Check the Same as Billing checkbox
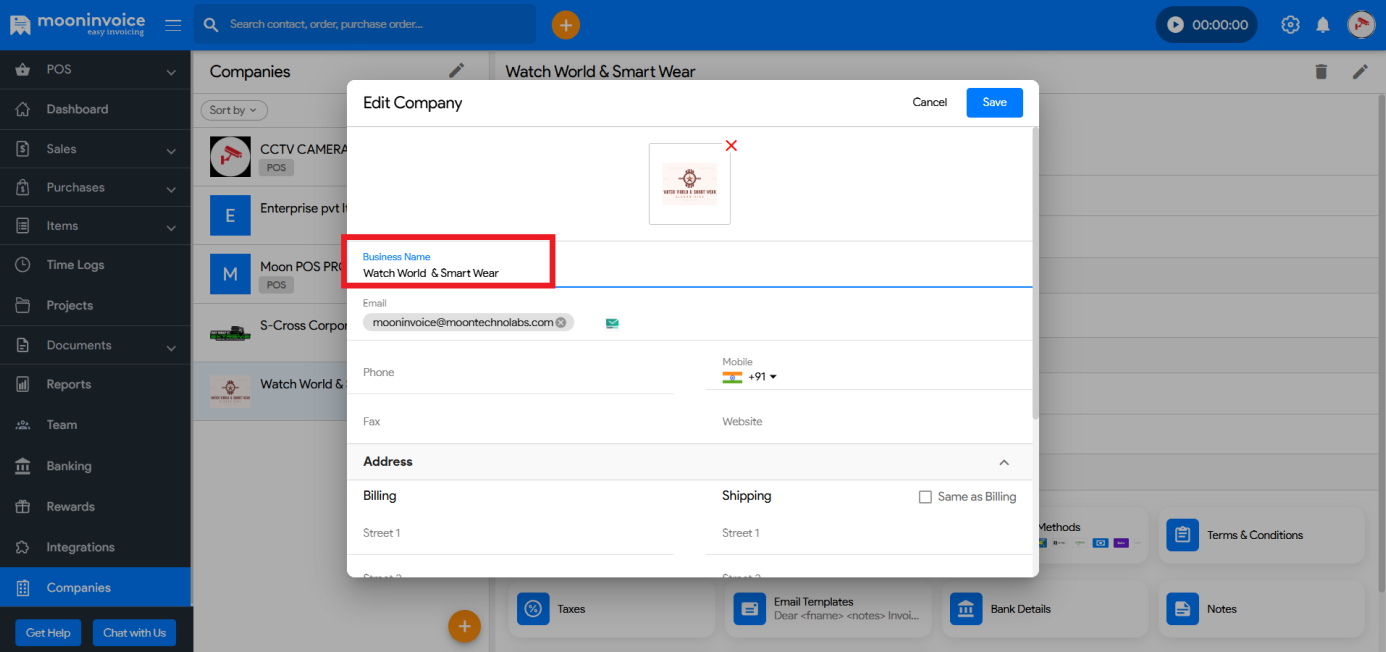Viewport: 1386px width, 652px height. coord(925,497)
